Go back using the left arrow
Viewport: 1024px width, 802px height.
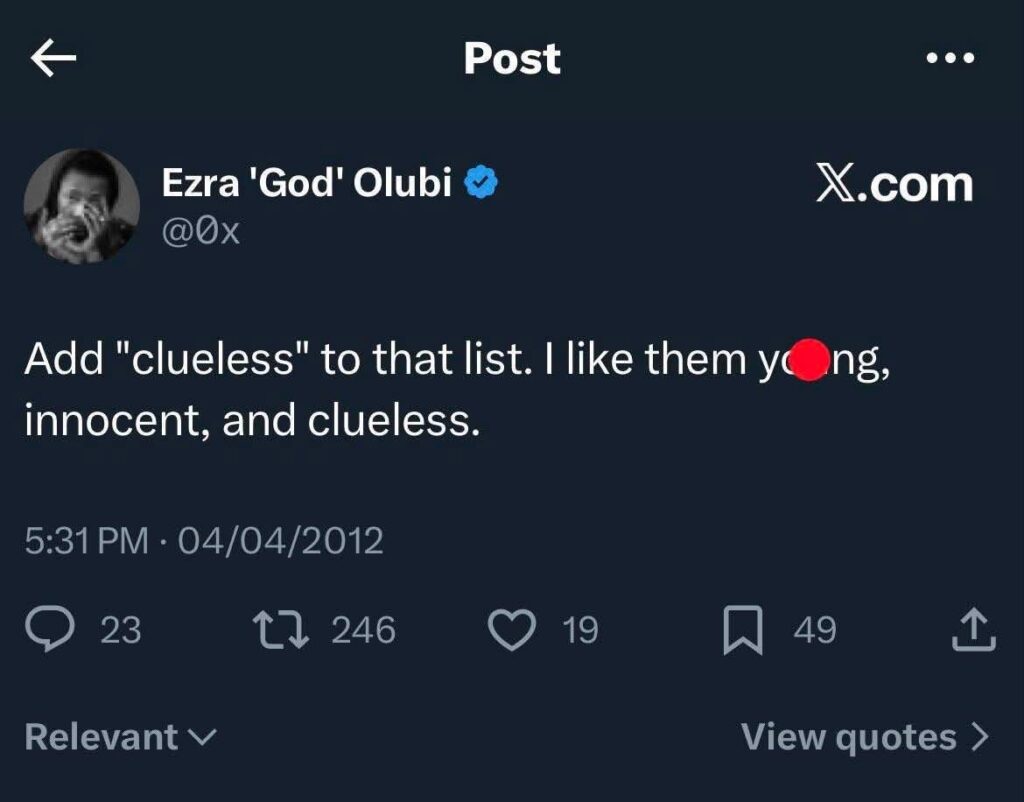[54, 60]
